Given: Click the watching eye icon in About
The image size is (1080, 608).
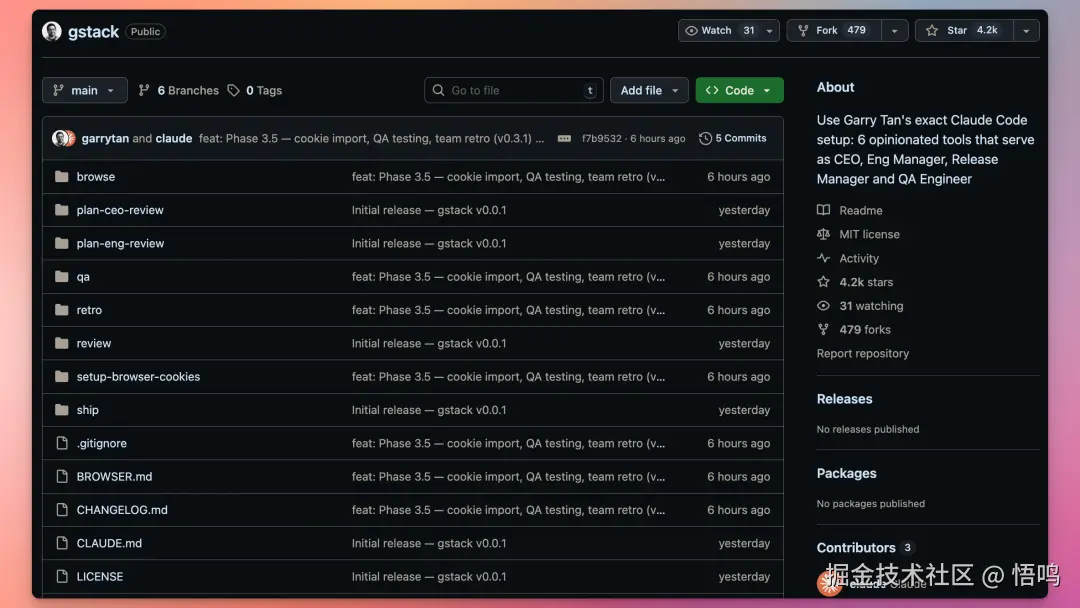Looking at the screenshot, I should click(x=823, y=306).
